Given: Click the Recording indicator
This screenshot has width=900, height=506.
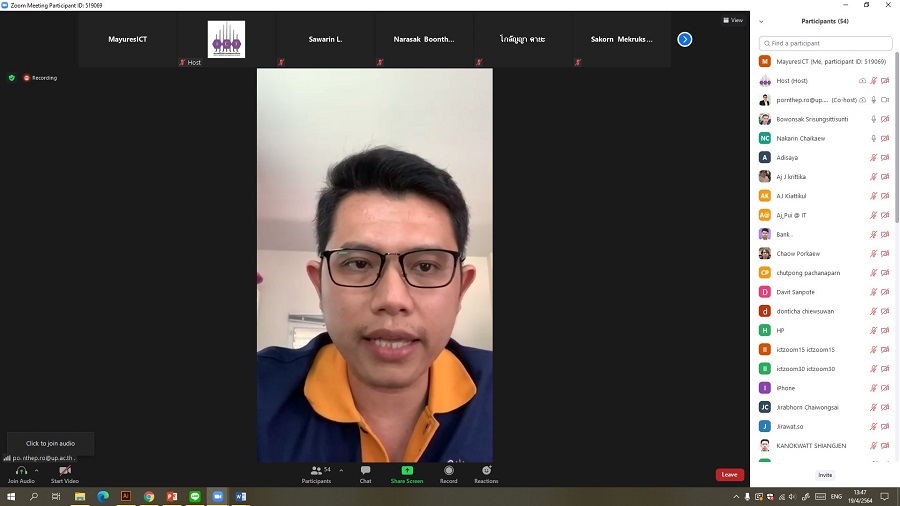Looking at the screenshot, I should tap(40, 77).
